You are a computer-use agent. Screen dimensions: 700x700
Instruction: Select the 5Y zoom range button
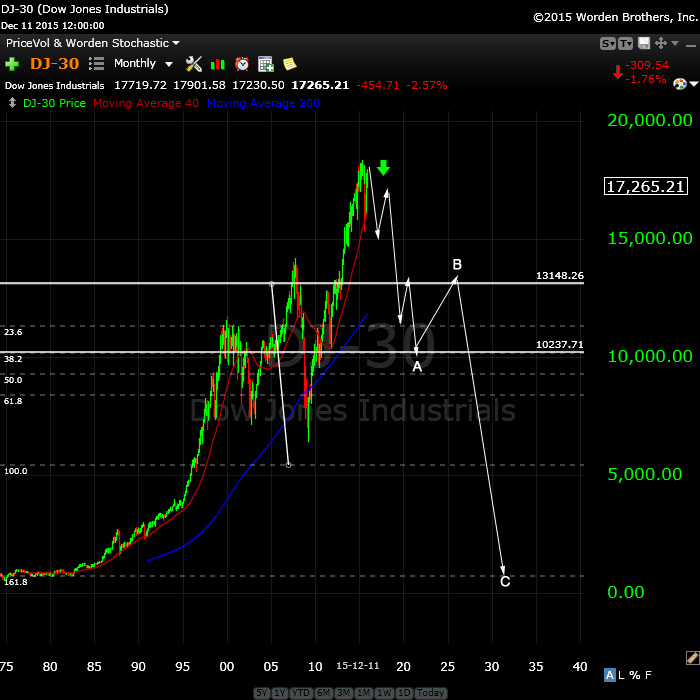click(x=262, y=692)
